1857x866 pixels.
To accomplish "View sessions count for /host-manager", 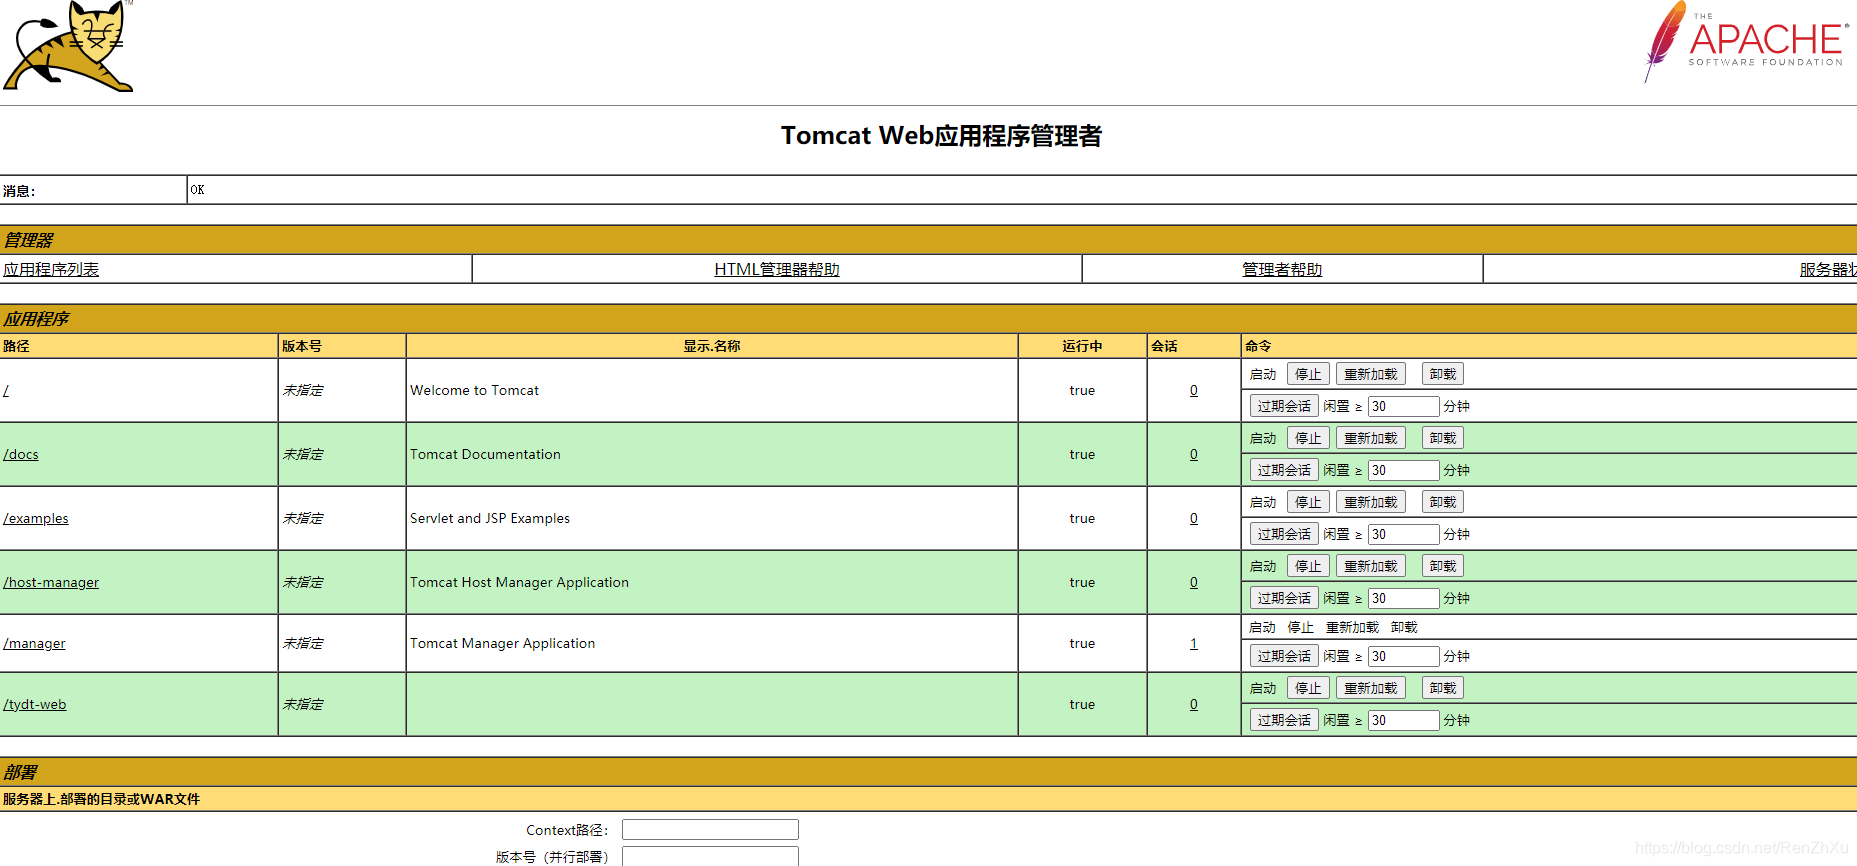I will [x=1193, y=582].
